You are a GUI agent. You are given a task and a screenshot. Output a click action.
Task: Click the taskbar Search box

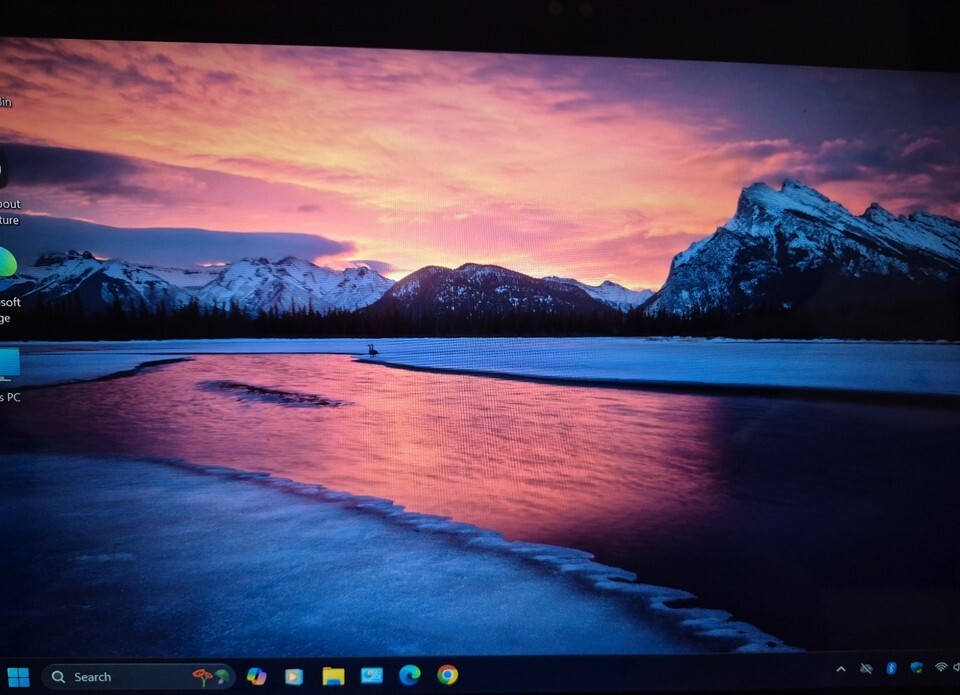(110, 677)
